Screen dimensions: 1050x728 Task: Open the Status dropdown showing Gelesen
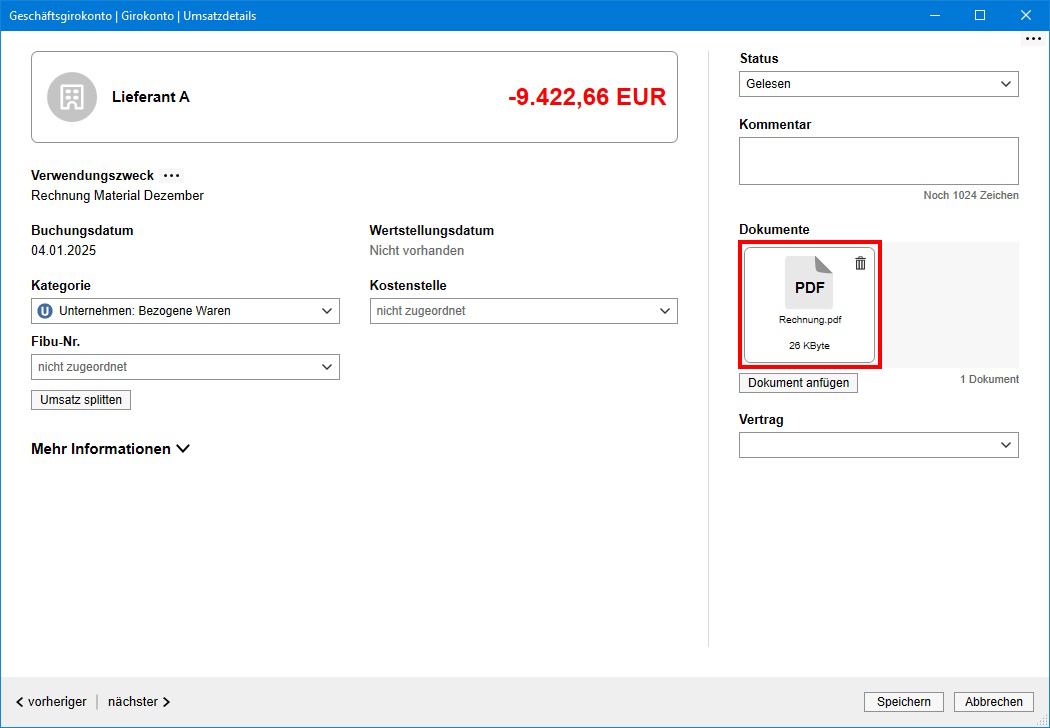click(879, 84)
